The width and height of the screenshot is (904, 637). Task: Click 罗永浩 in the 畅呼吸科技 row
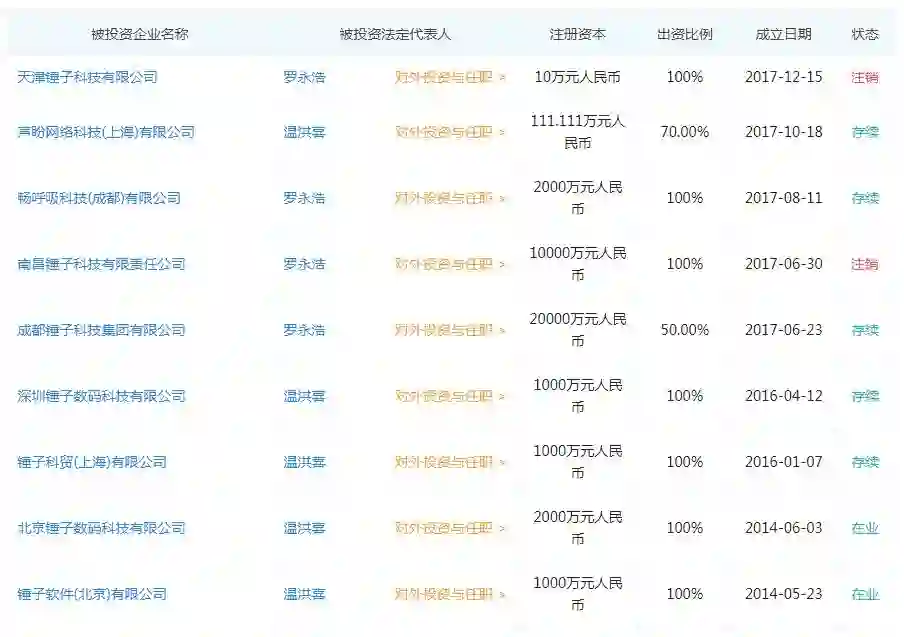(x=304, y=198)
